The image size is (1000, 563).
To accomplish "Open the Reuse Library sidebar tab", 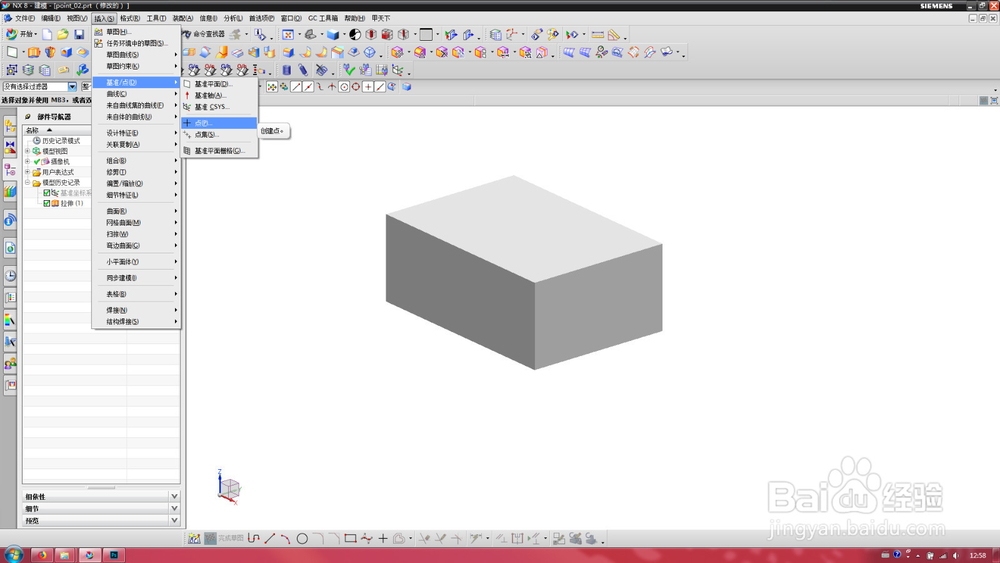I will (10, 191).
